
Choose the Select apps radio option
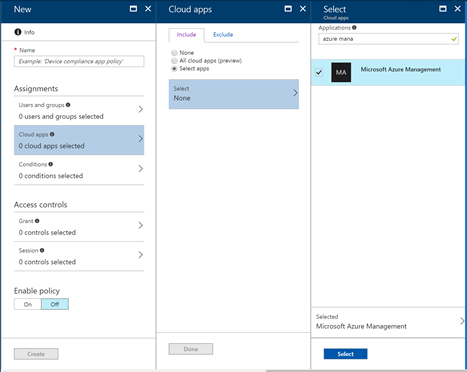(174, 69)
